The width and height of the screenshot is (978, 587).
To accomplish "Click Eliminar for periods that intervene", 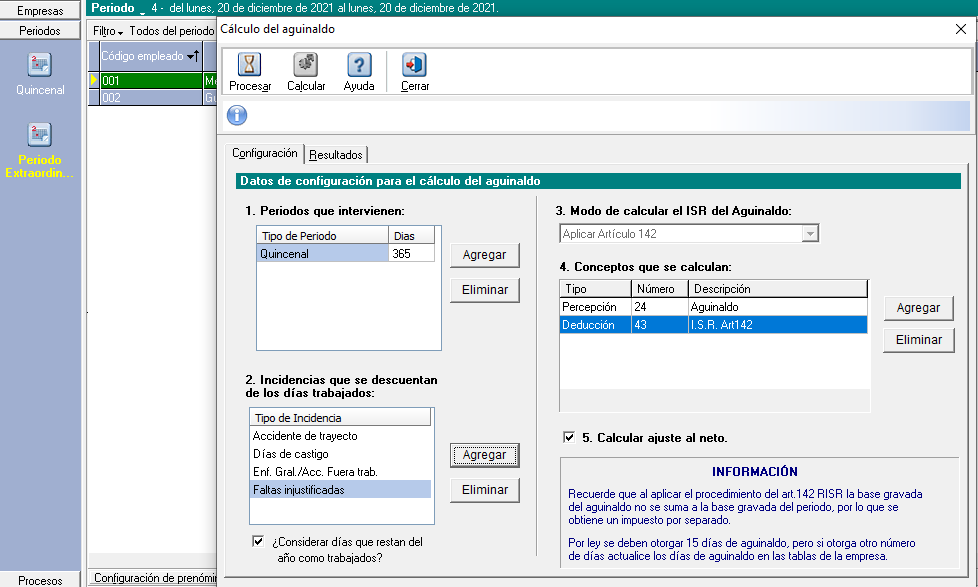I will pos(485,290).
